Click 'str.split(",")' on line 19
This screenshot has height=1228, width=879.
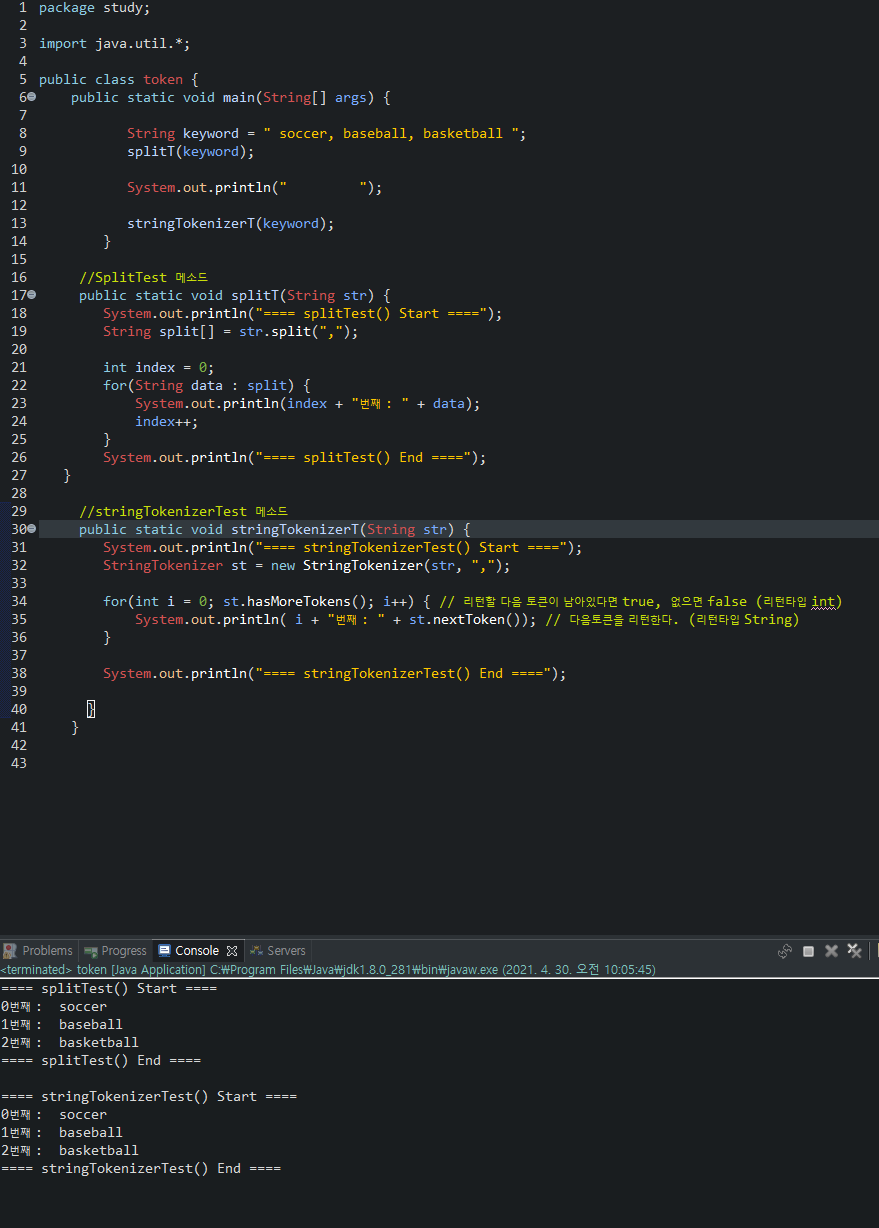[295, 332]
